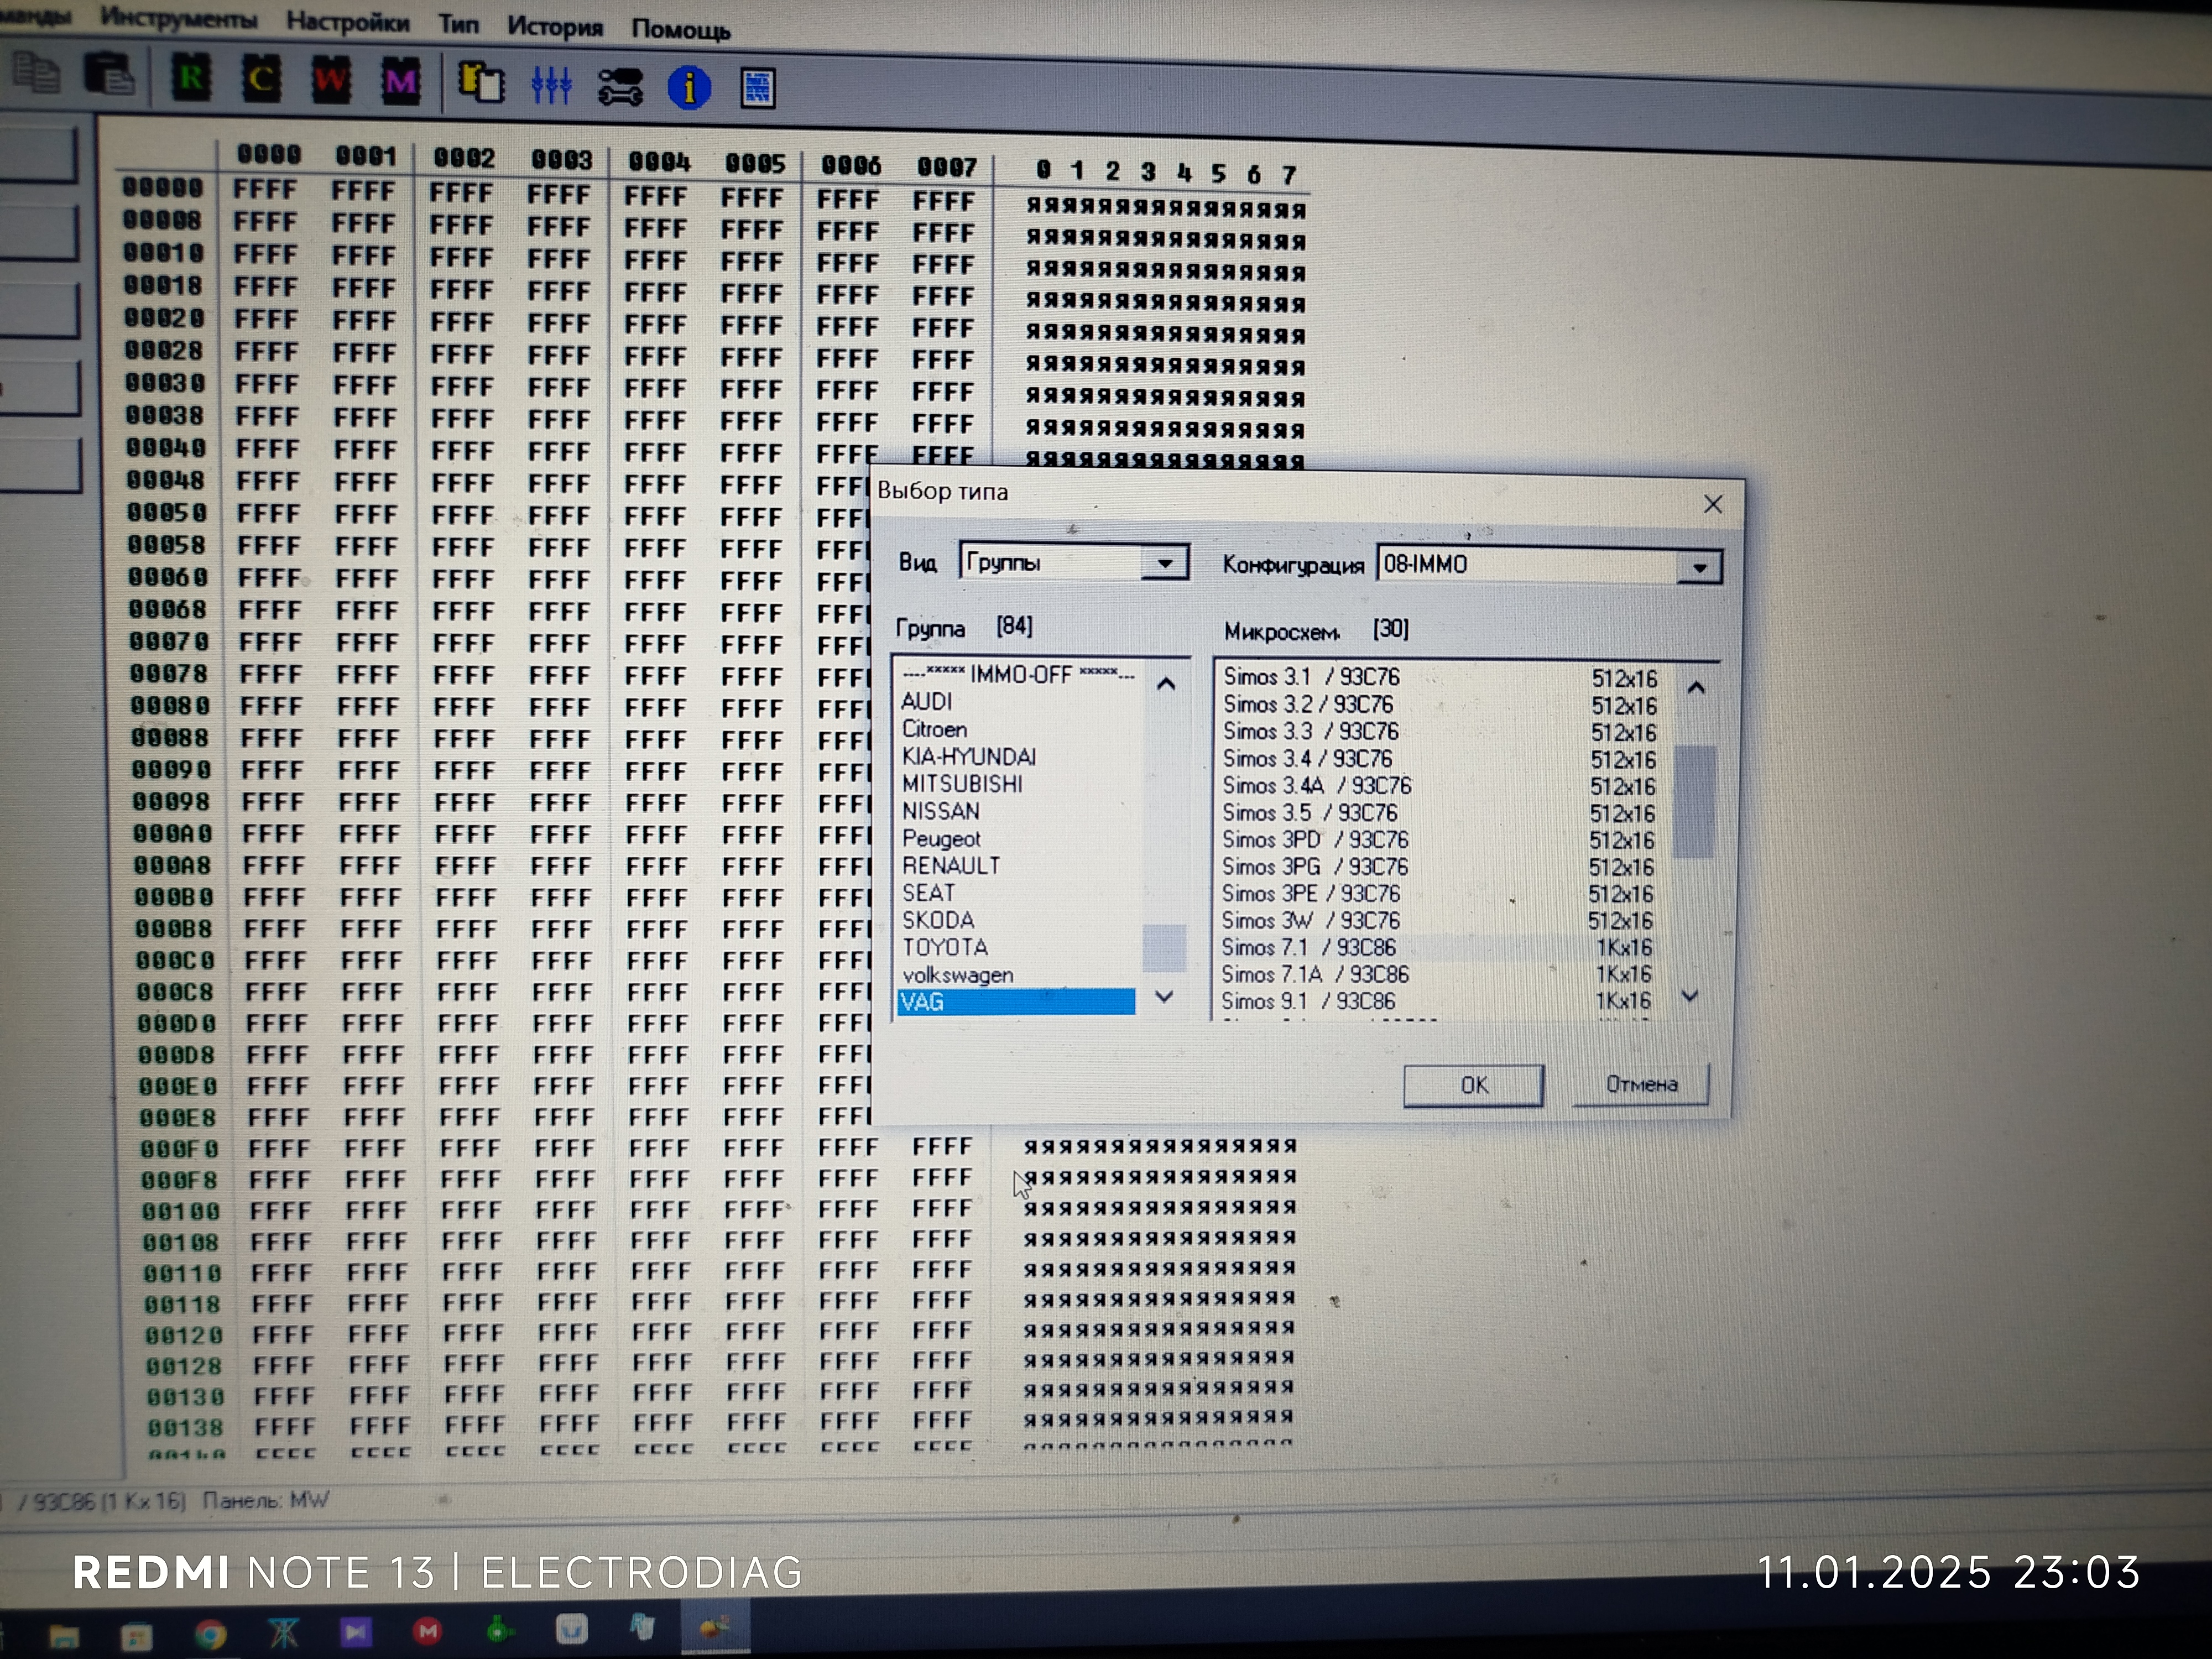The image size is (2212, 1659).
Task: Open the История menu
Action: pyautogui.click(x=555, y=27)
